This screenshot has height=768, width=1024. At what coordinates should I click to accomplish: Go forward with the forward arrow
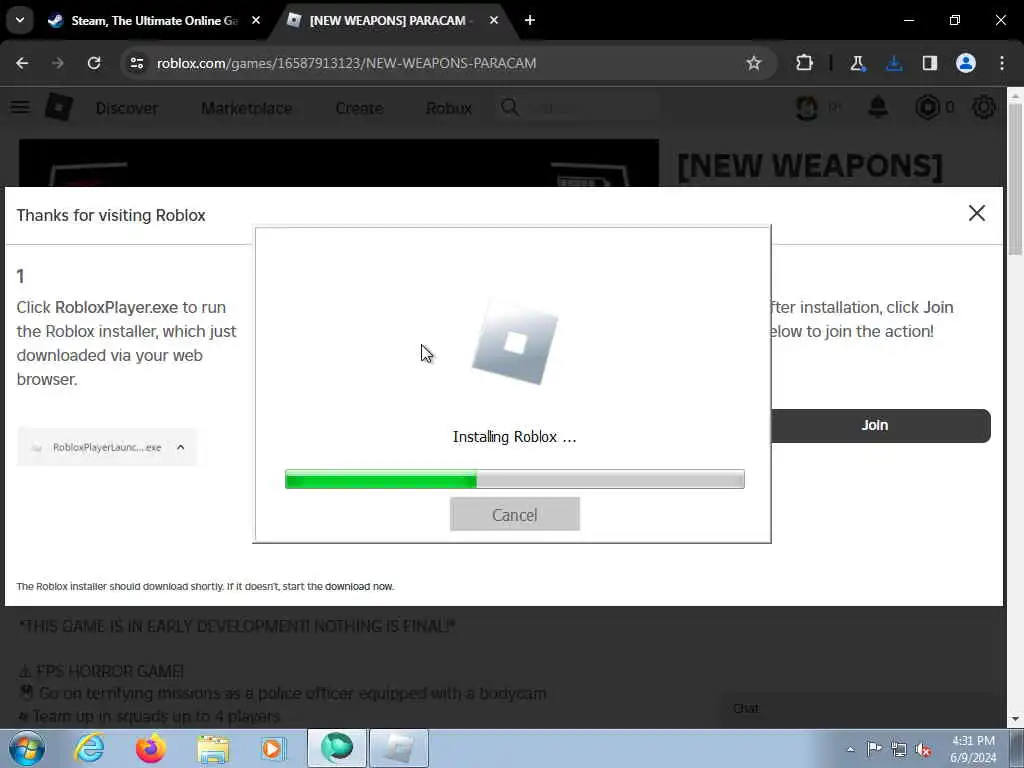57,63
